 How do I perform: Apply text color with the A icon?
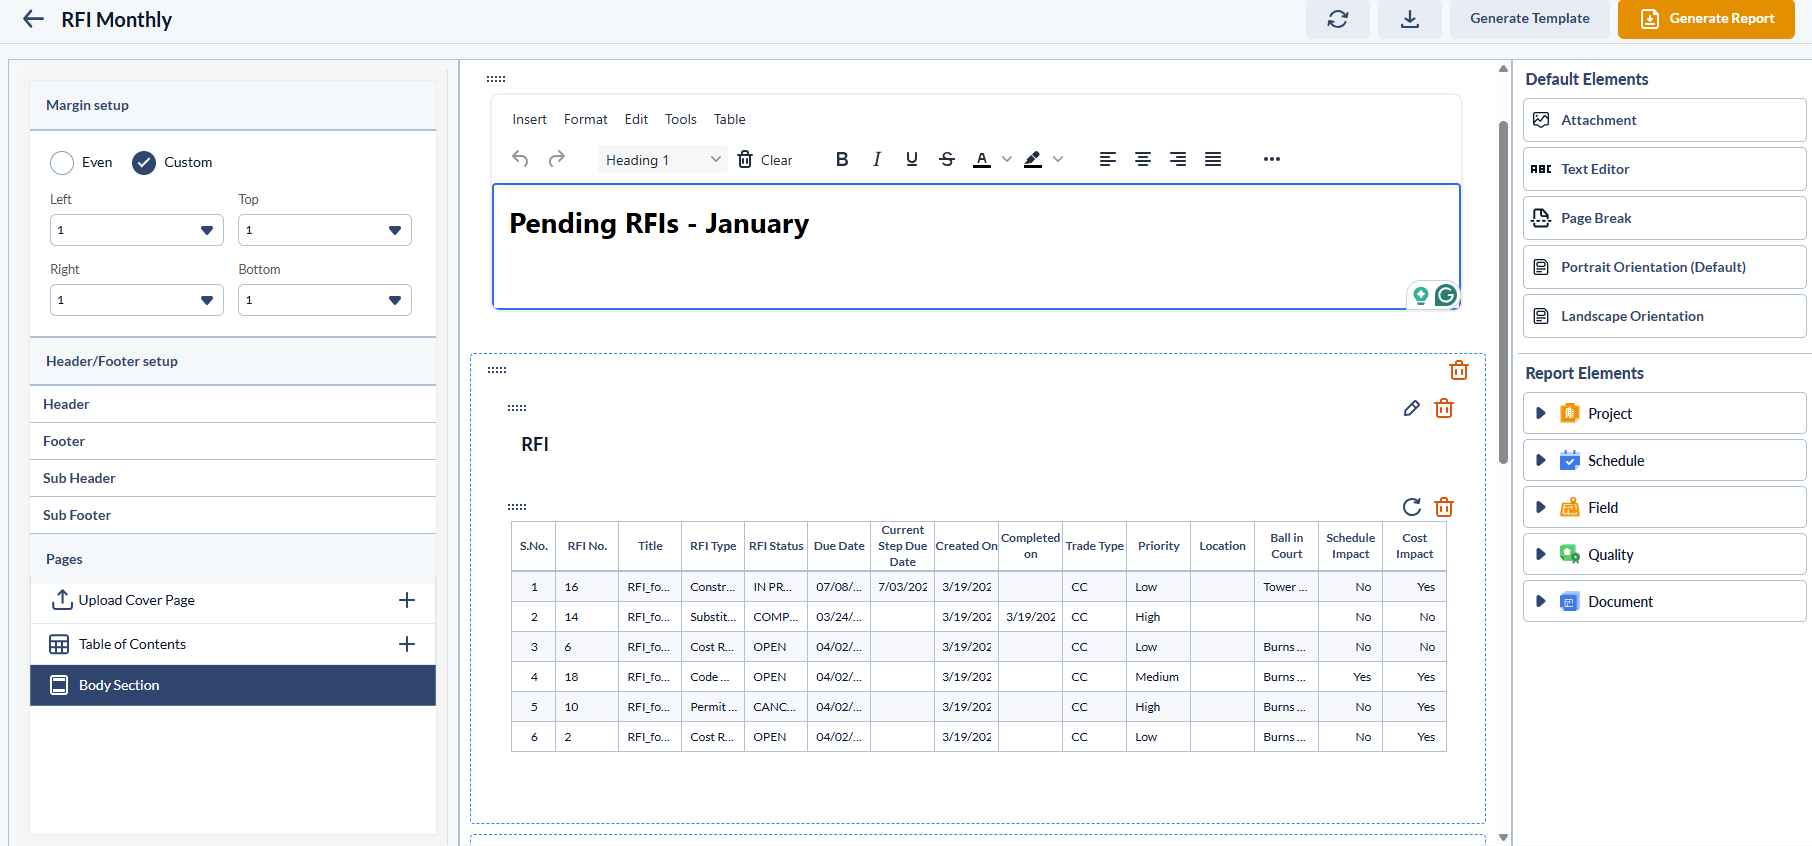tap(982, 159)
